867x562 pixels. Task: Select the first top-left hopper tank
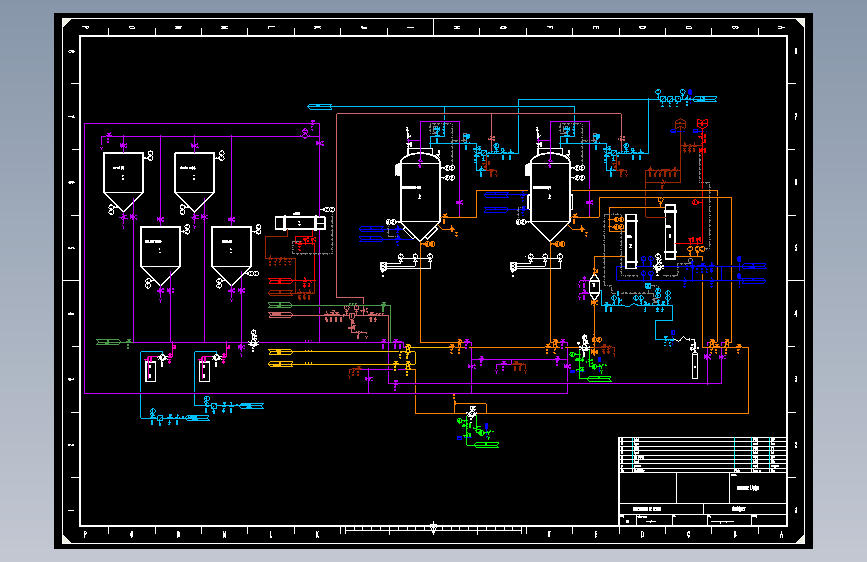123,180
